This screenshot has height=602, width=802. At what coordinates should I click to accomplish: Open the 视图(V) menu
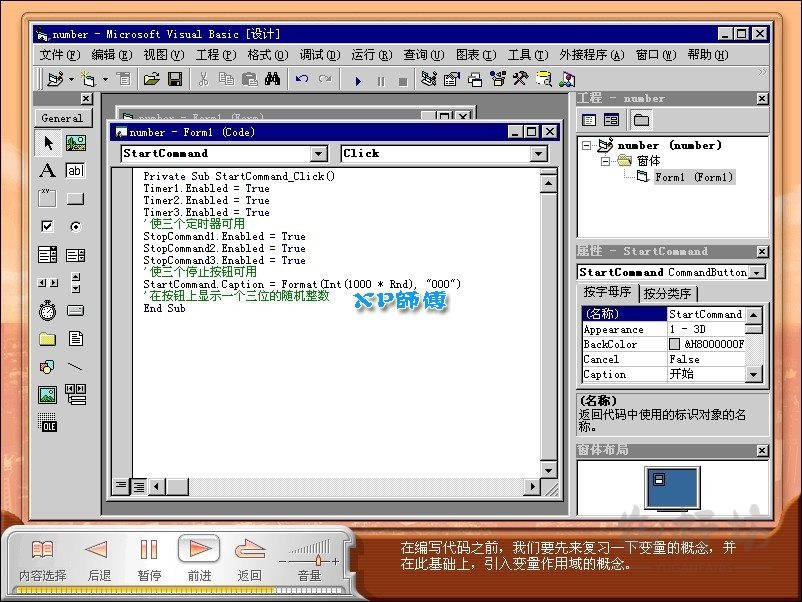164,55
